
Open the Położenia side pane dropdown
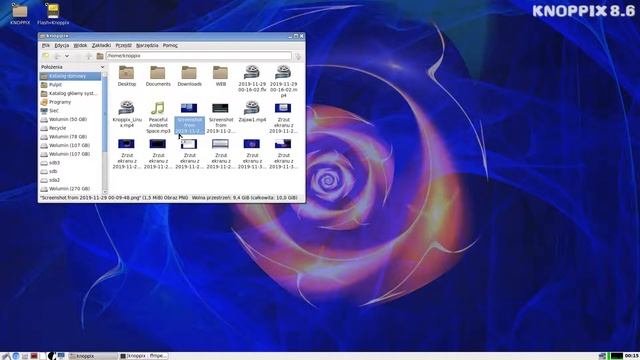102,67
